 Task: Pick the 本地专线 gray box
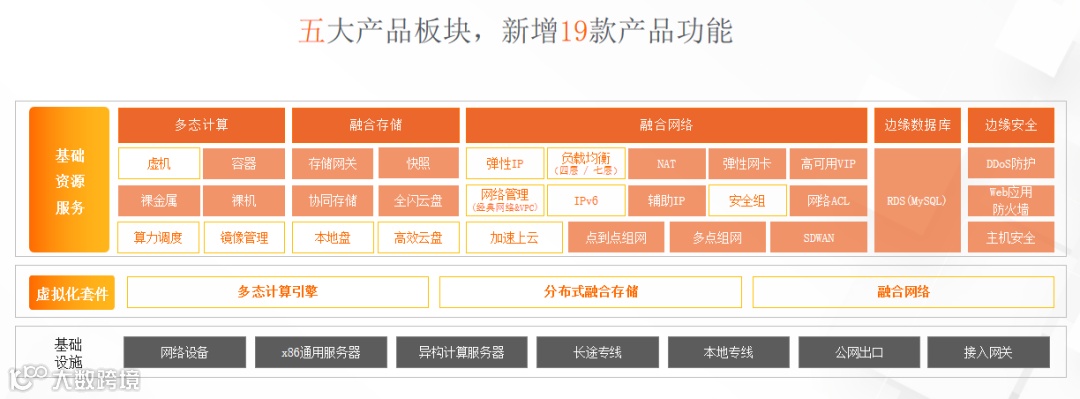point(728,352)
